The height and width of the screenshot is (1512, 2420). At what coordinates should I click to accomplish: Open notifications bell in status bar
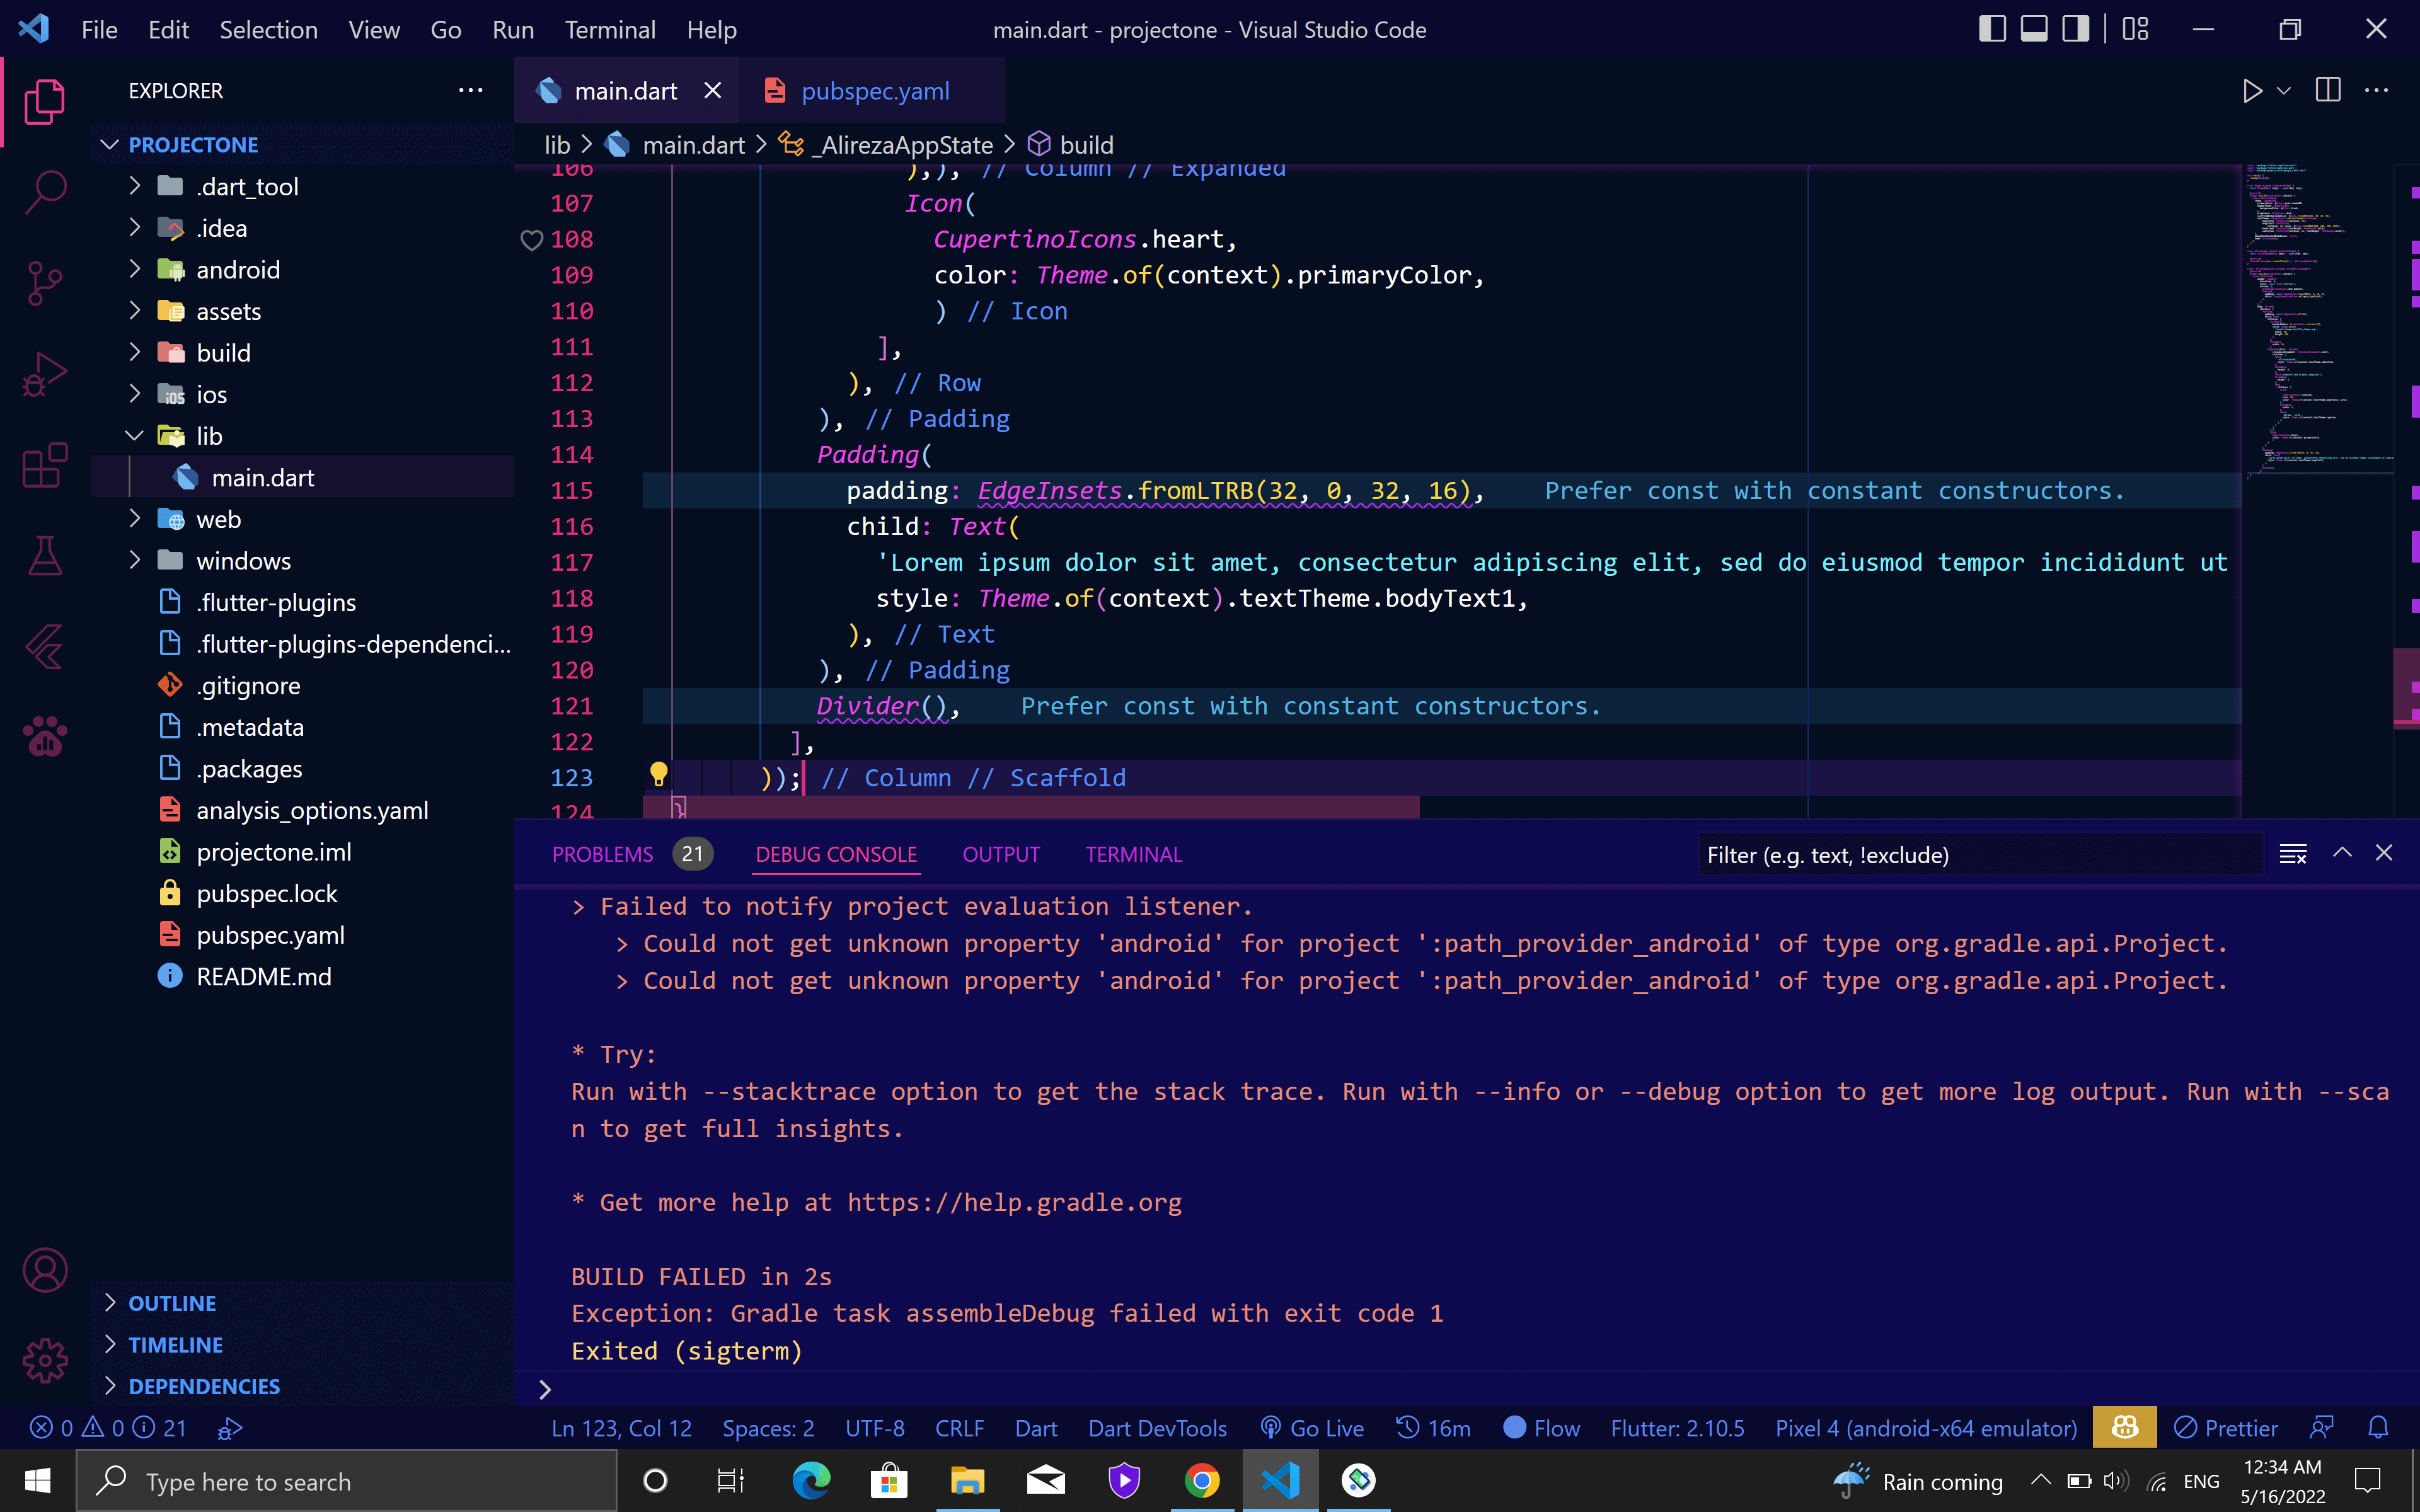[2379, 1428]
